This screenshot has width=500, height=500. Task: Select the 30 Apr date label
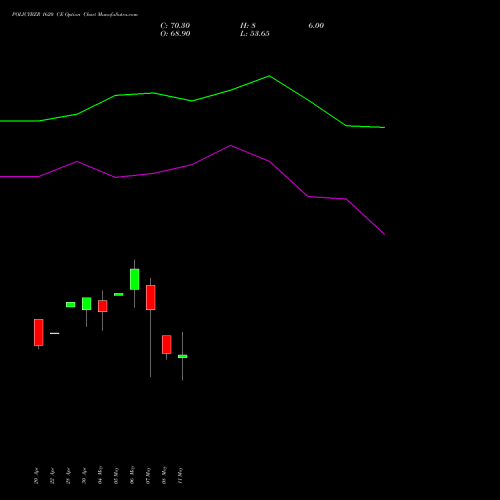click(84, 476)
